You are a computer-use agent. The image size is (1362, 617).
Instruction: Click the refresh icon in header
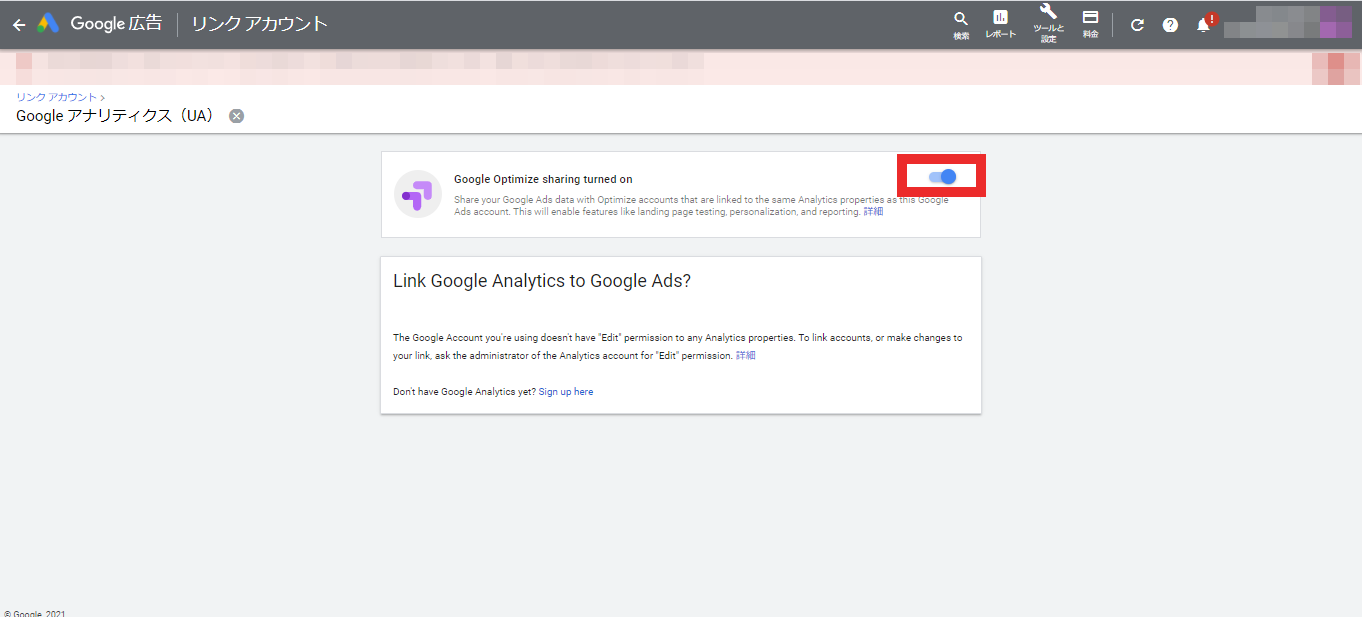(x=1137, y=25)
